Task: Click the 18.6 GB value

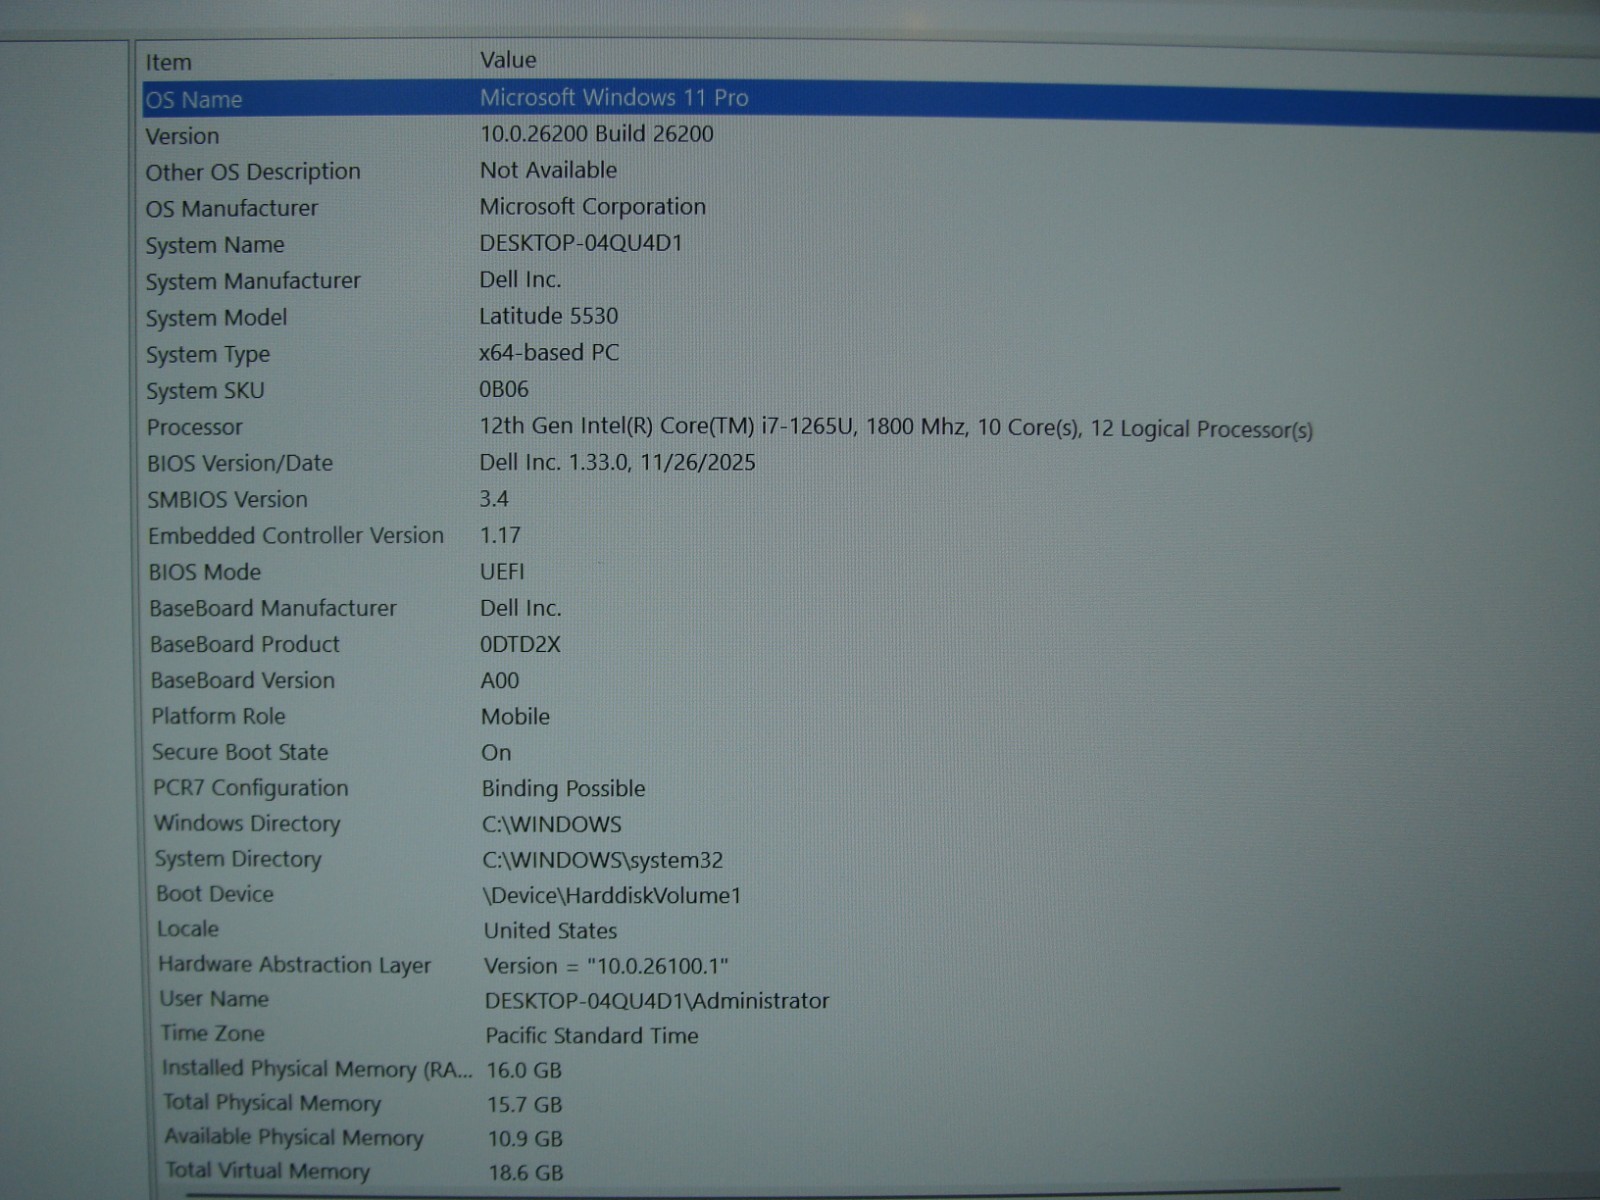Action: [x=527, y=1172]
